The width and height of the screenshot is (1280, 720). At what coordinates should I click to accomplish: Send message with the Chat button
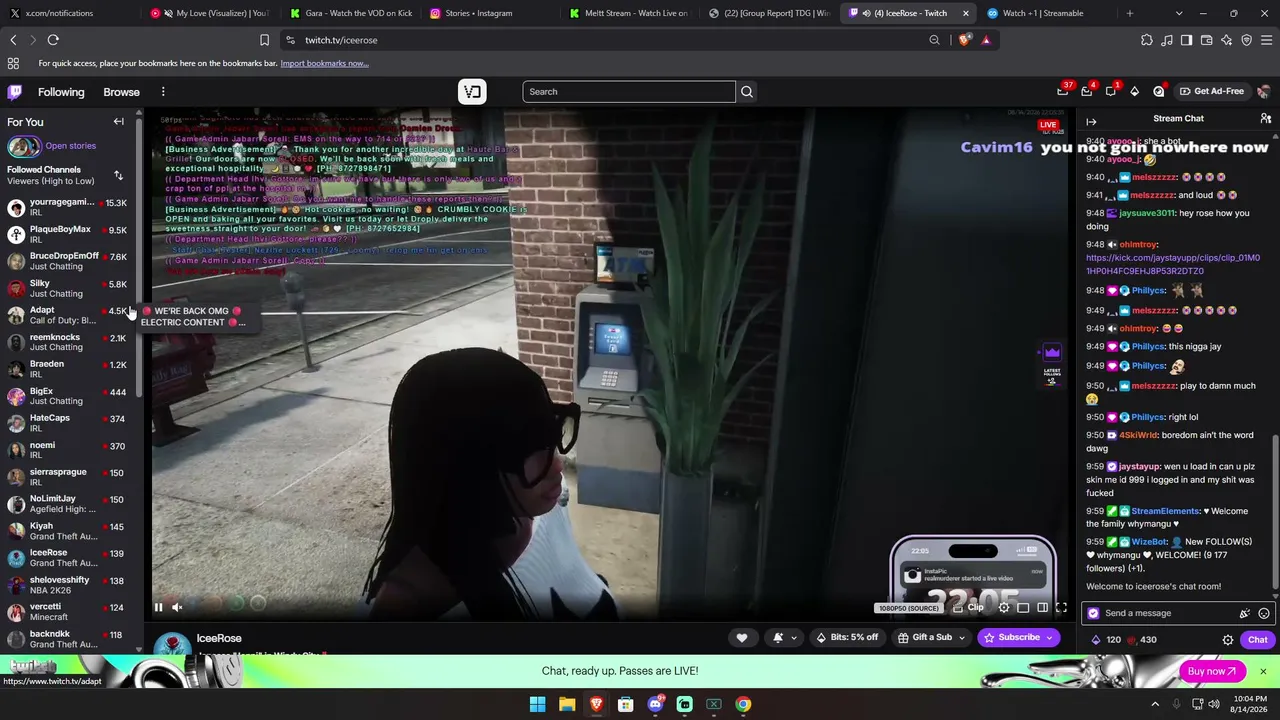tap(1257, 640)
